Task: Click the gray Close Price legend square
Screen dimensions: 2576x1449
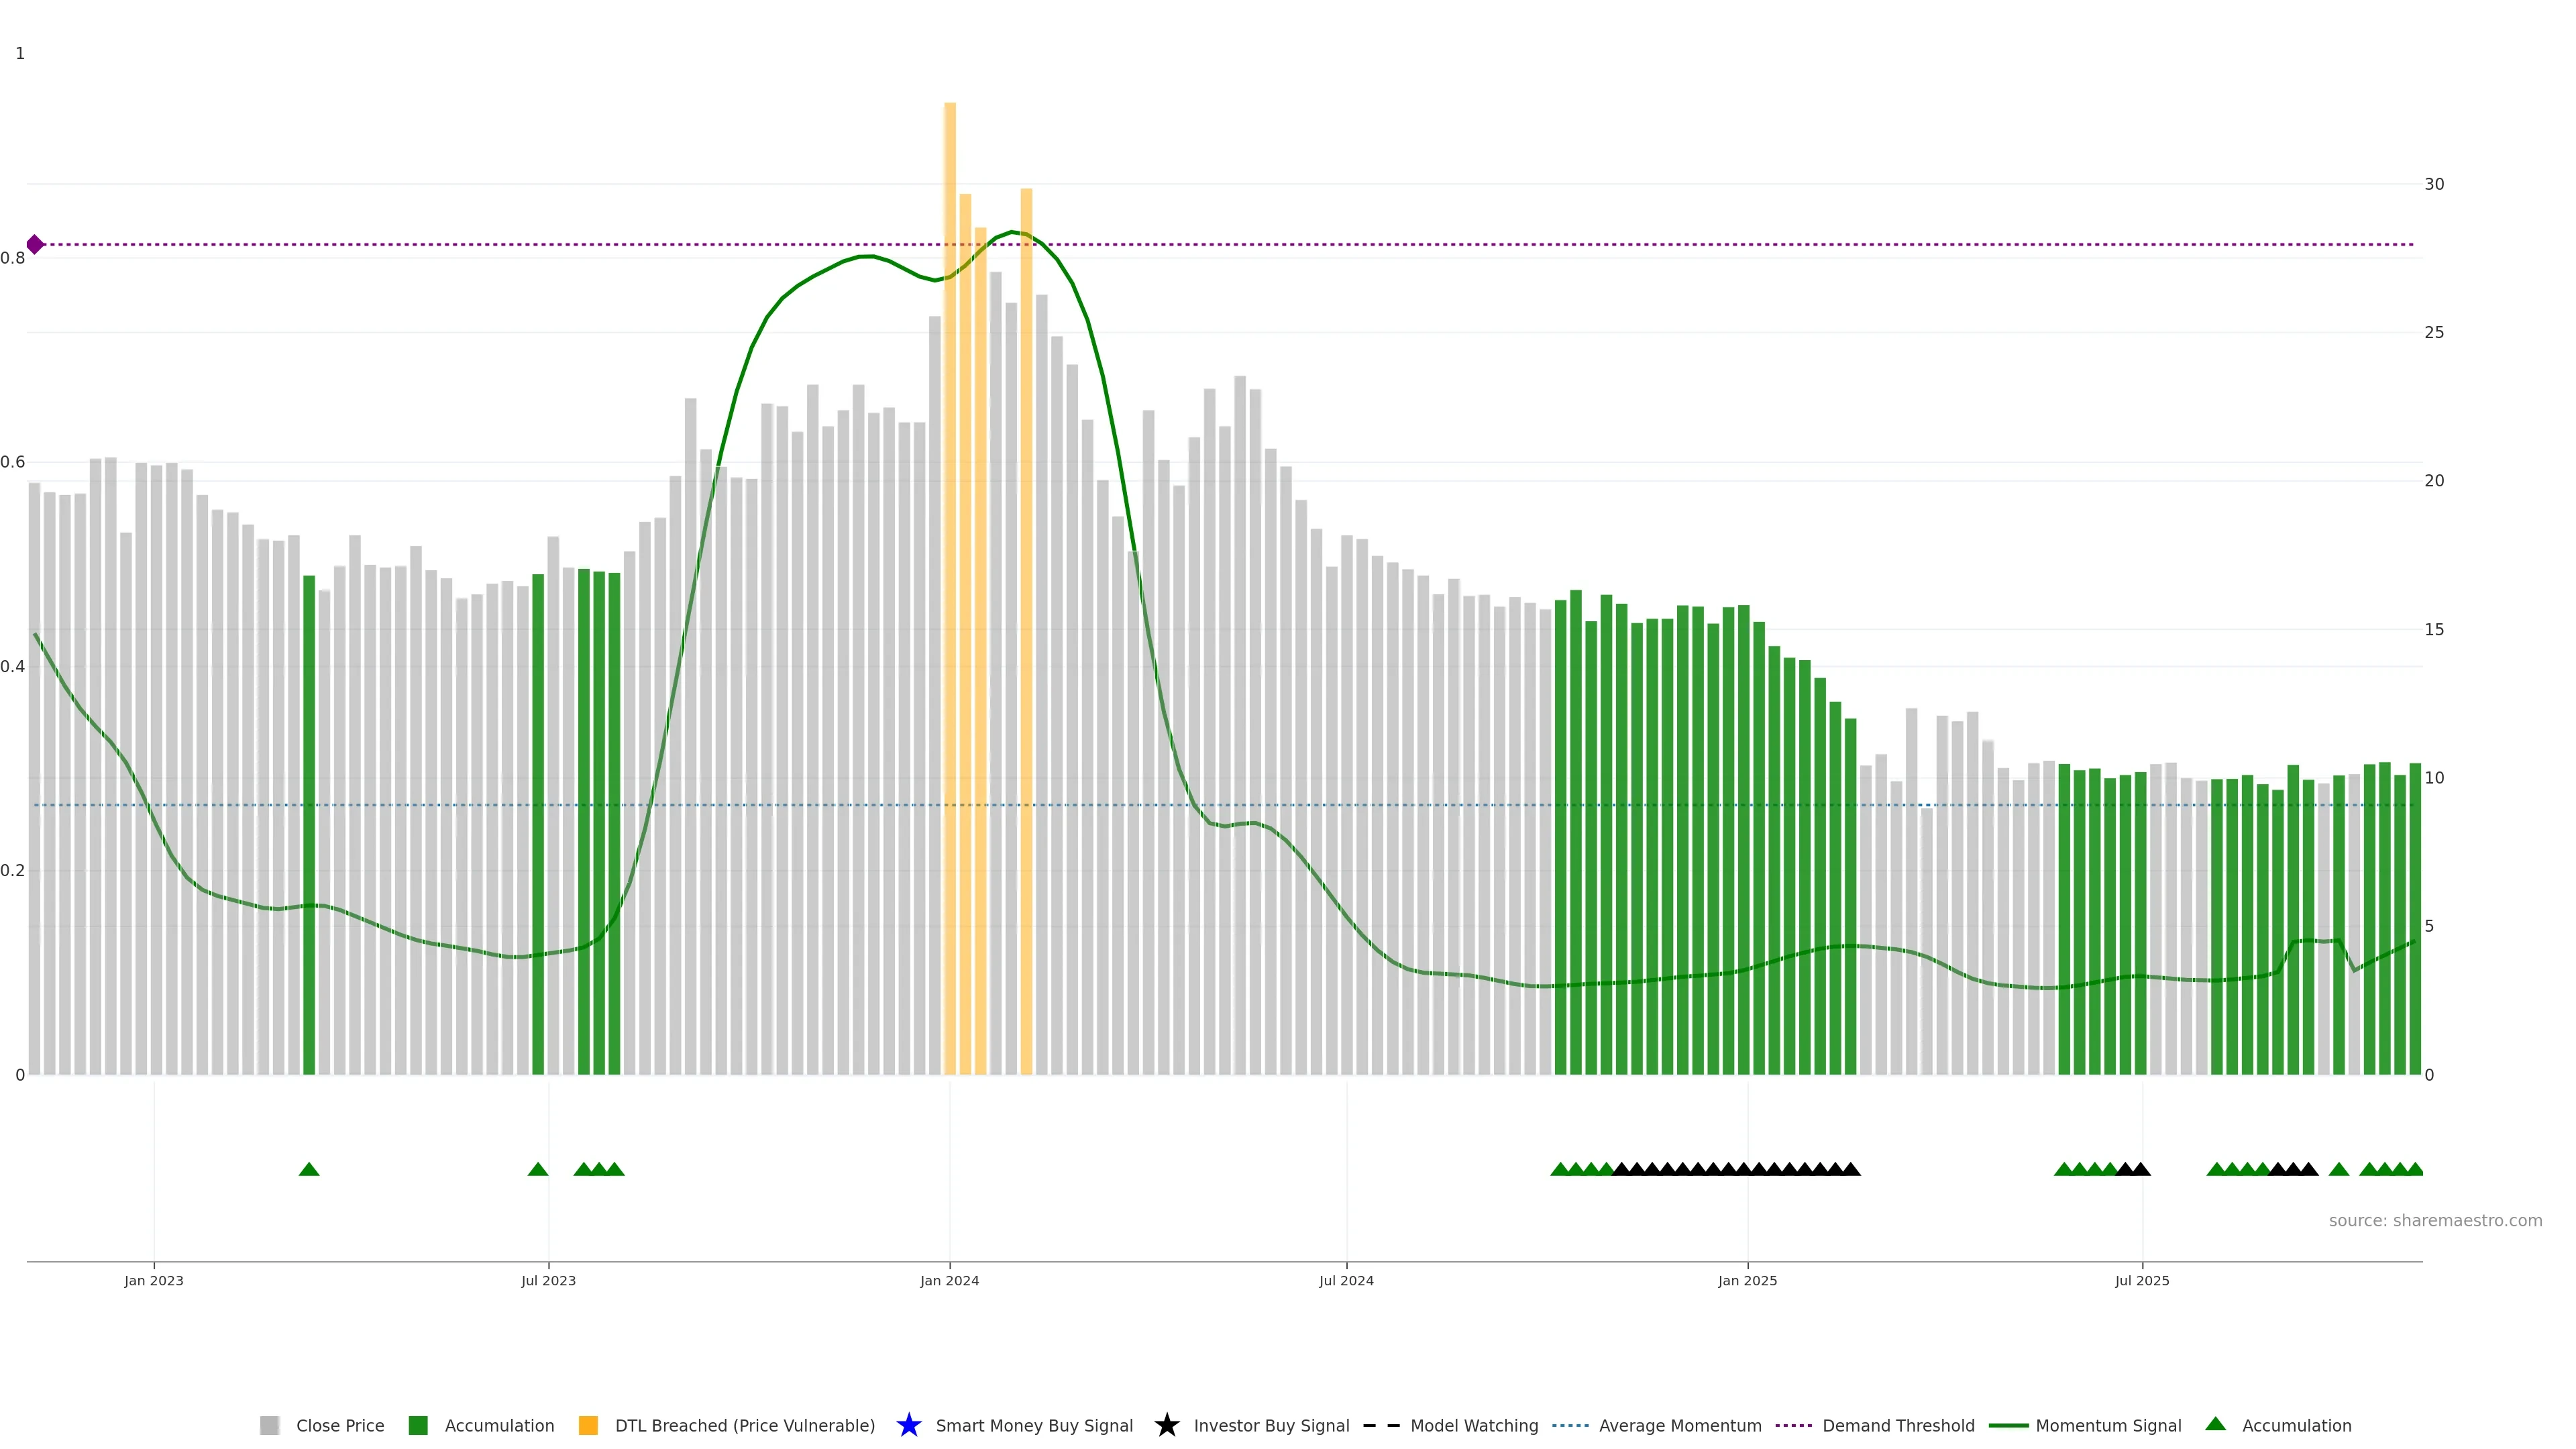Action: [x=269, y=1425]
